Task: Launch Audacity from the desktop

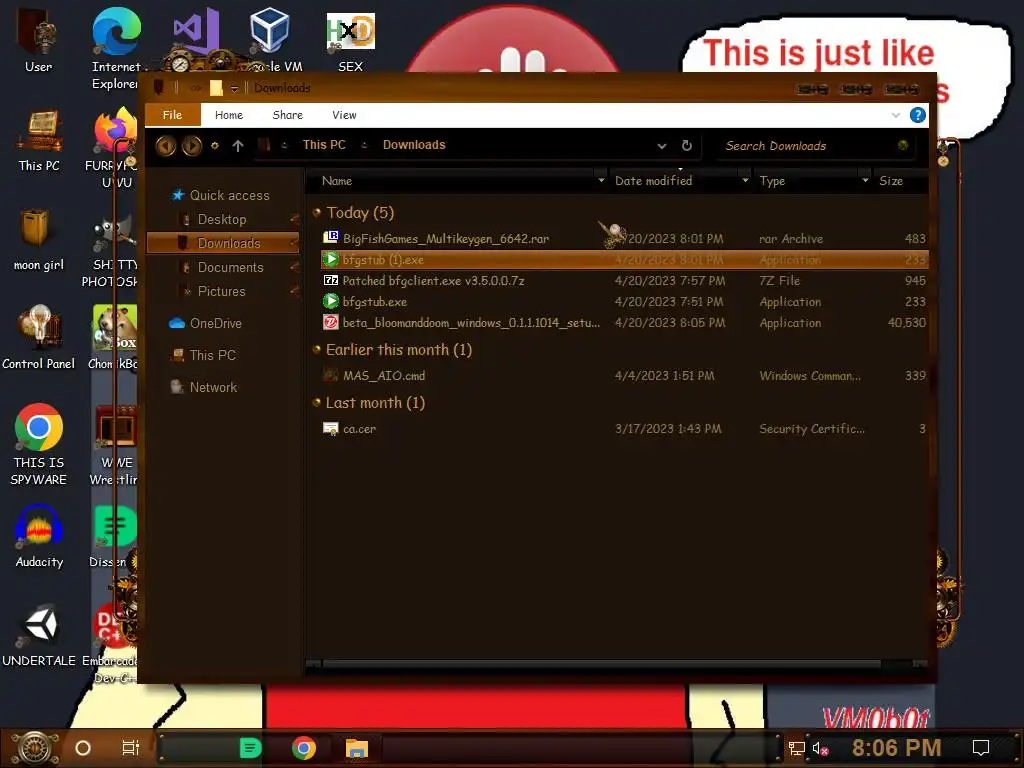Action: [39, 537]
